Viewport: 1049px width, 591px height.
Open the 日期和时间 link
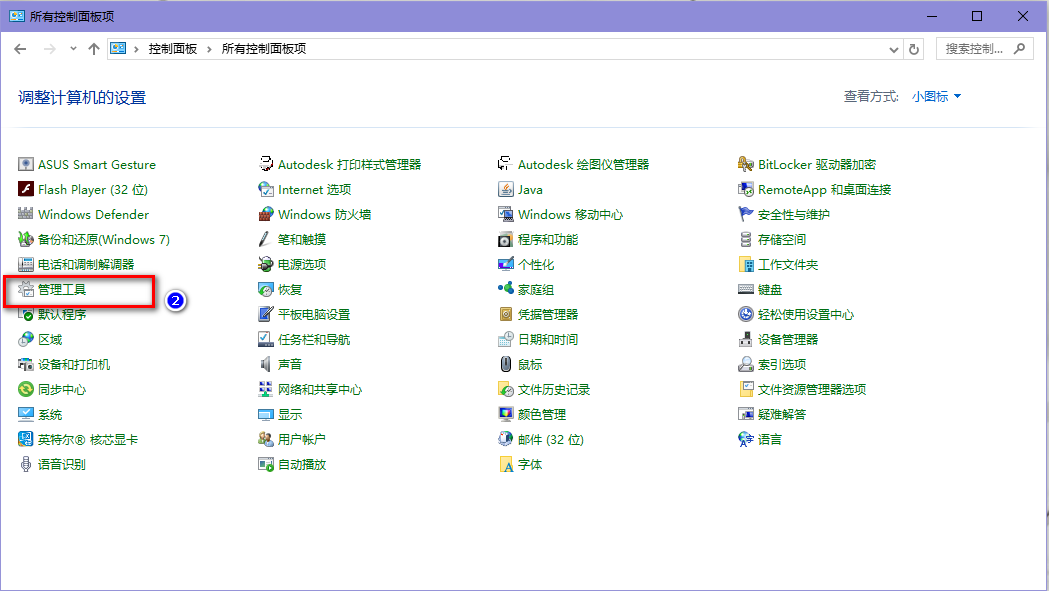pyautogui.click(x=548, y=339)
